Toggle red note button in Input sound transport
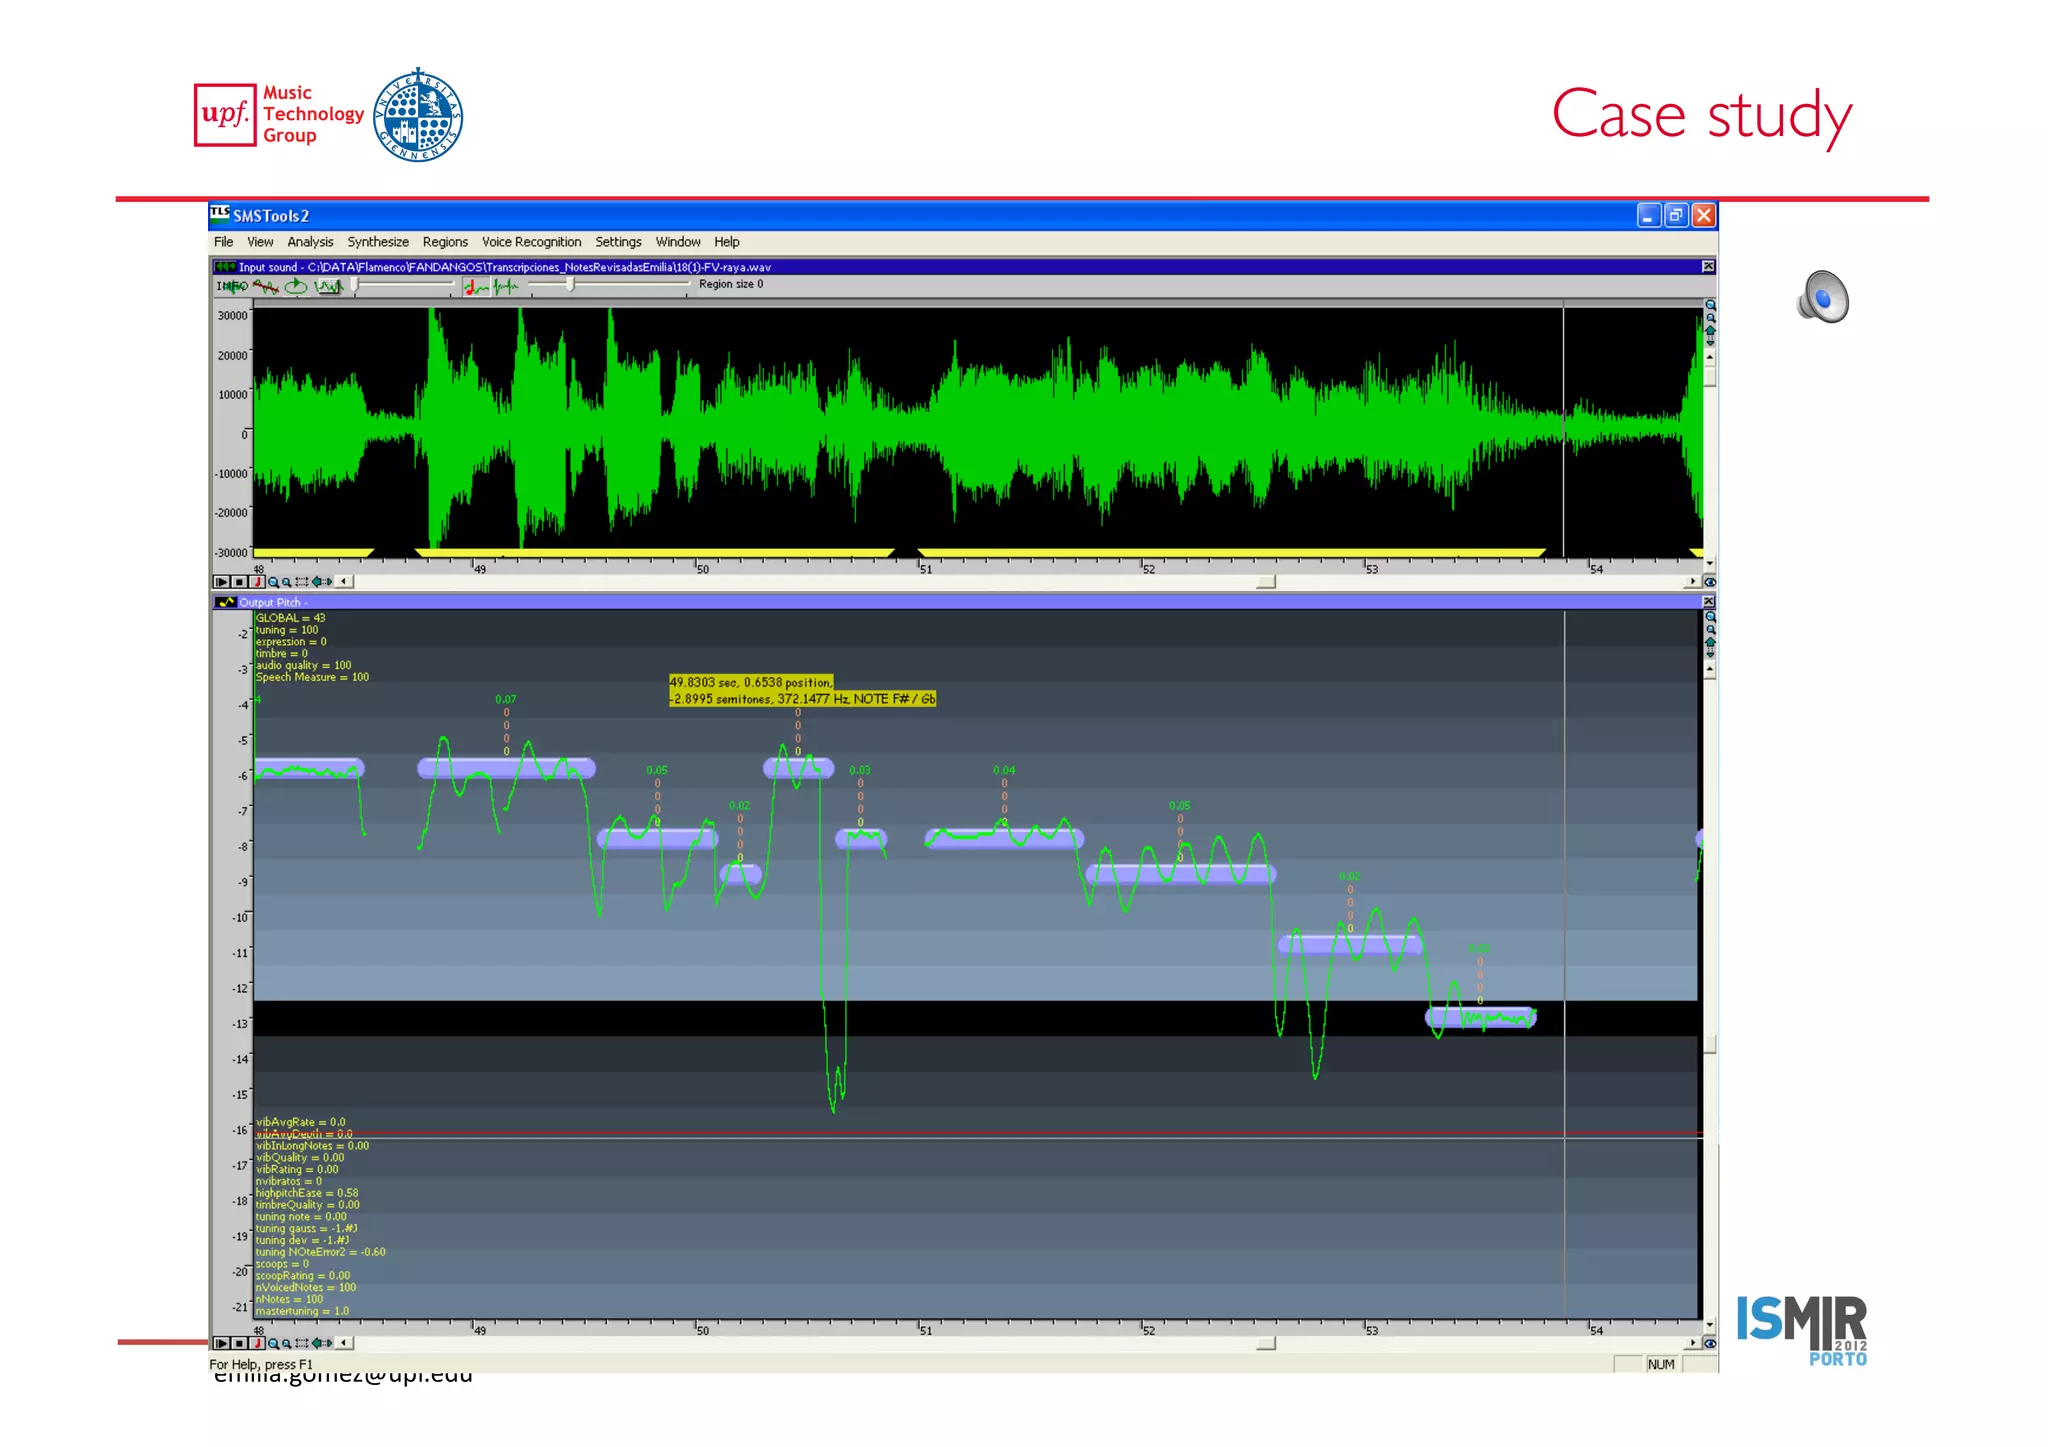Viewport: 2048px width, 1447px height. pyautogui.click(x=257, y=582)
